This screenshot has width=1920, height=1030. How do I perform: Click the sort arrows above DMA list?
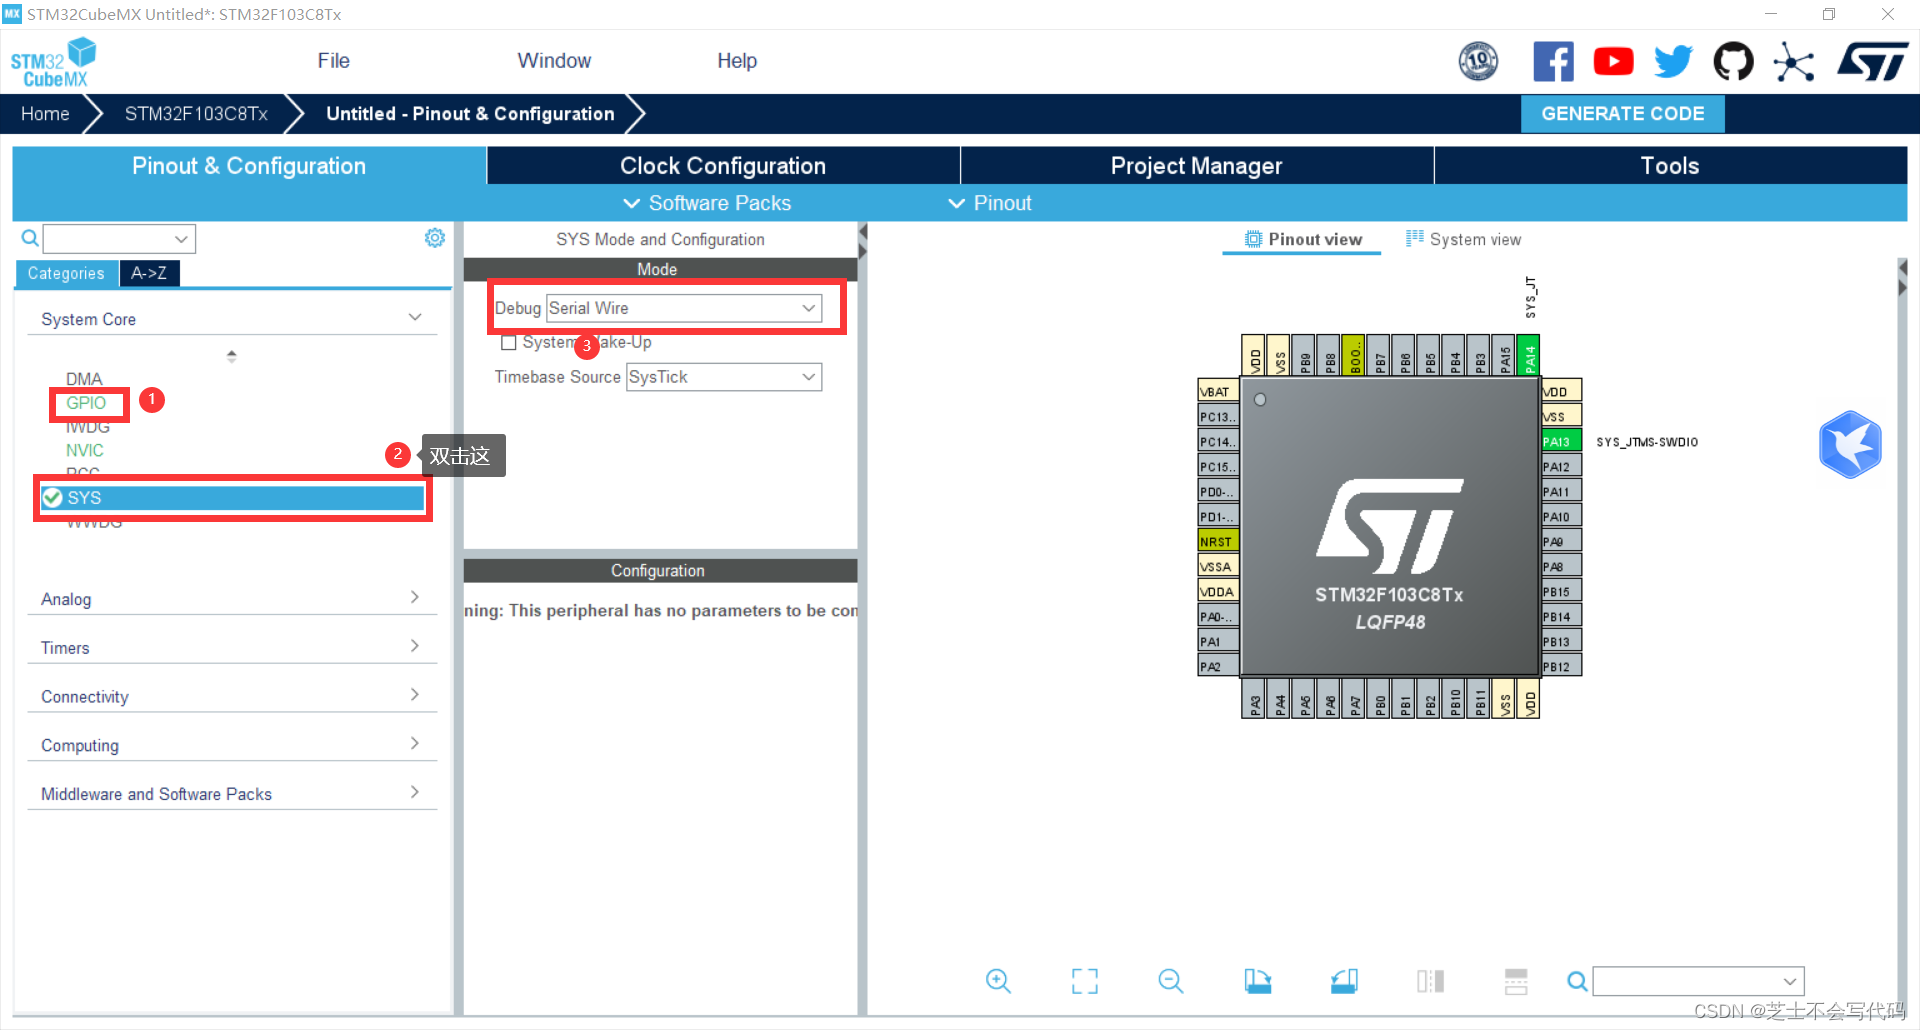232,356
